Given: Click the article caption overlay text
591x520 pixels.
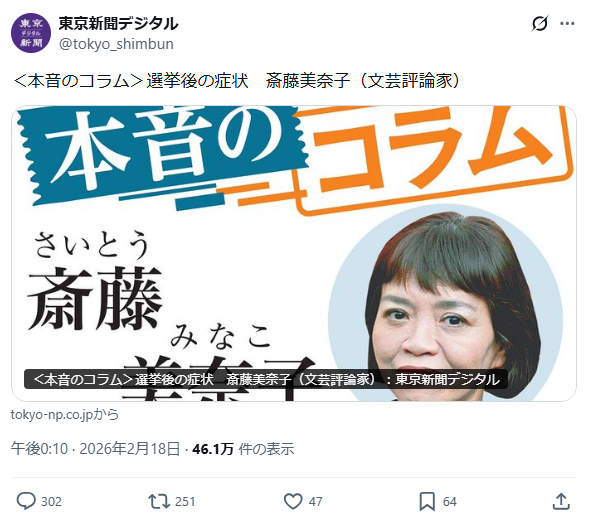Looking at the screenshot, I should [266, 379].
